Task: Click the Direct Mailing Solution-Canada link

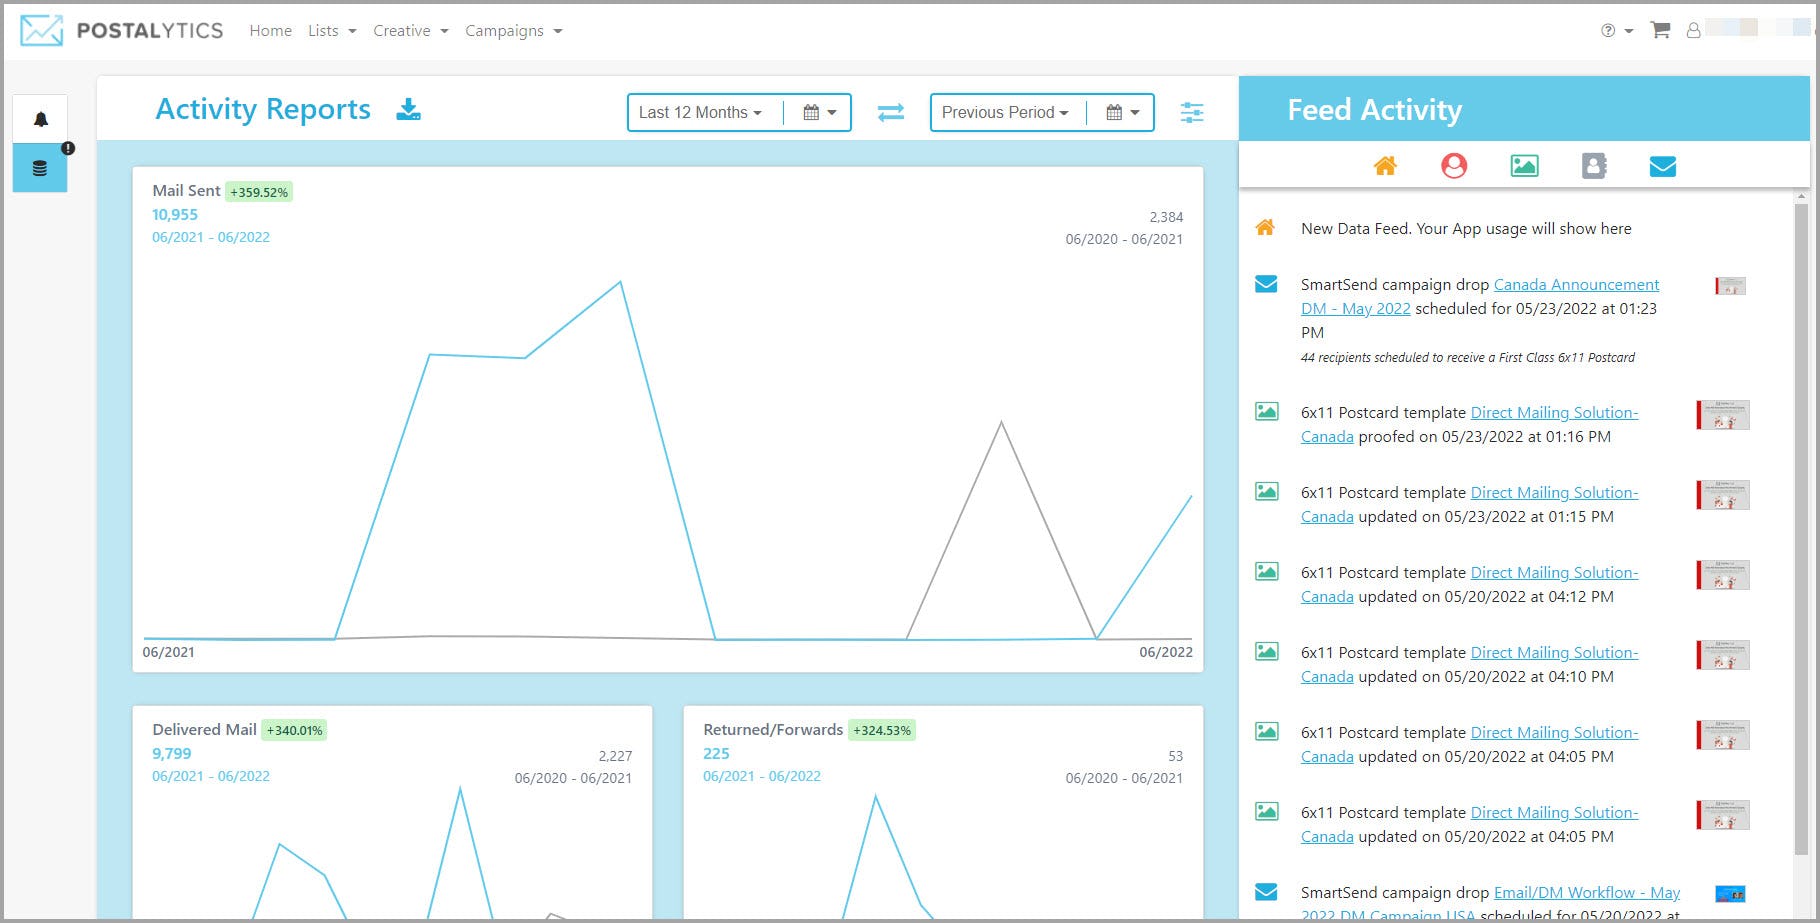Action: pyautogui.click(x=1553, y=412)
